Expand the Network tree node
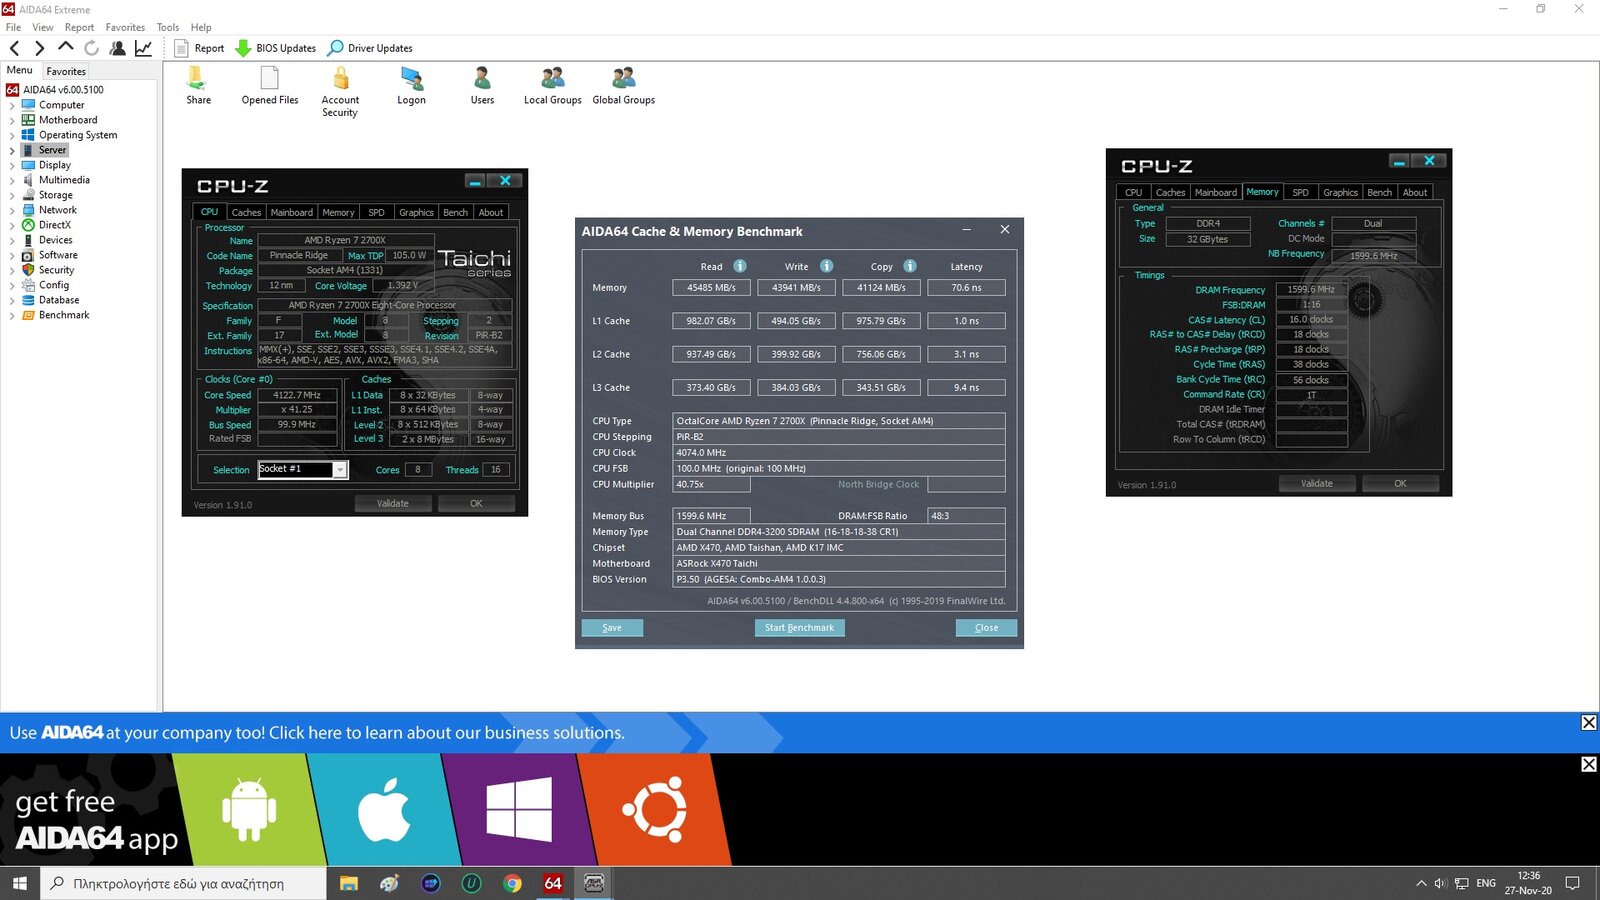1600x900 pixels. coord(12,210)
